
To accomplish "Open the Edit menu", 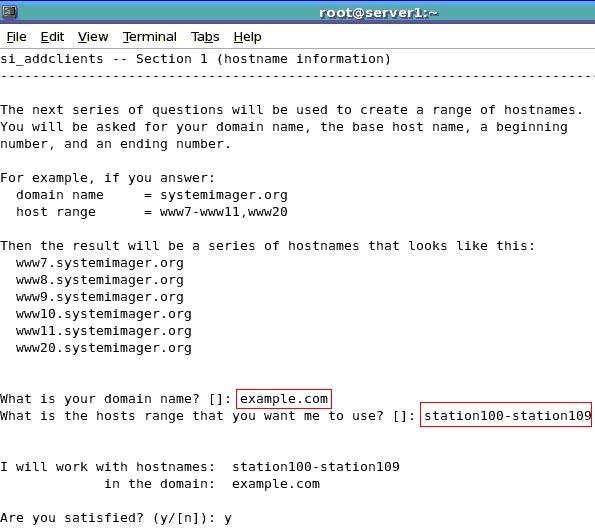I will 52,37.
